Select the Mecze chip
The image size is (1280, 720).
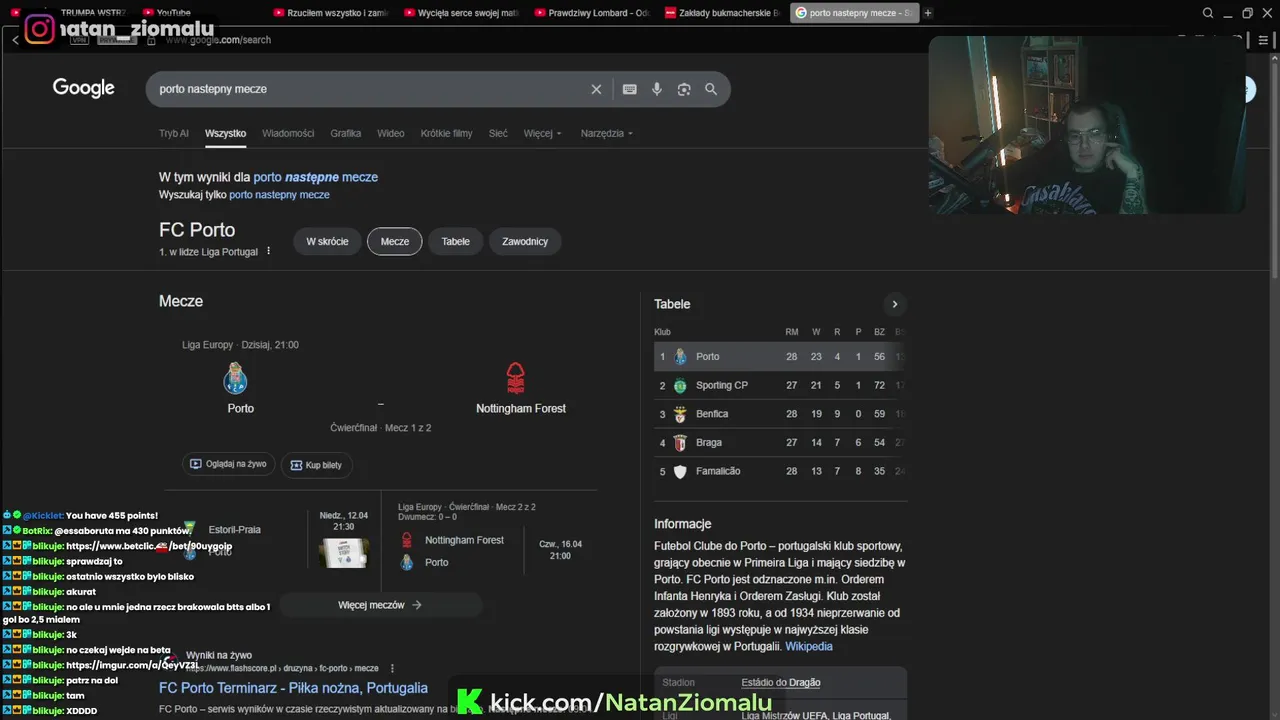click(395, 241)
